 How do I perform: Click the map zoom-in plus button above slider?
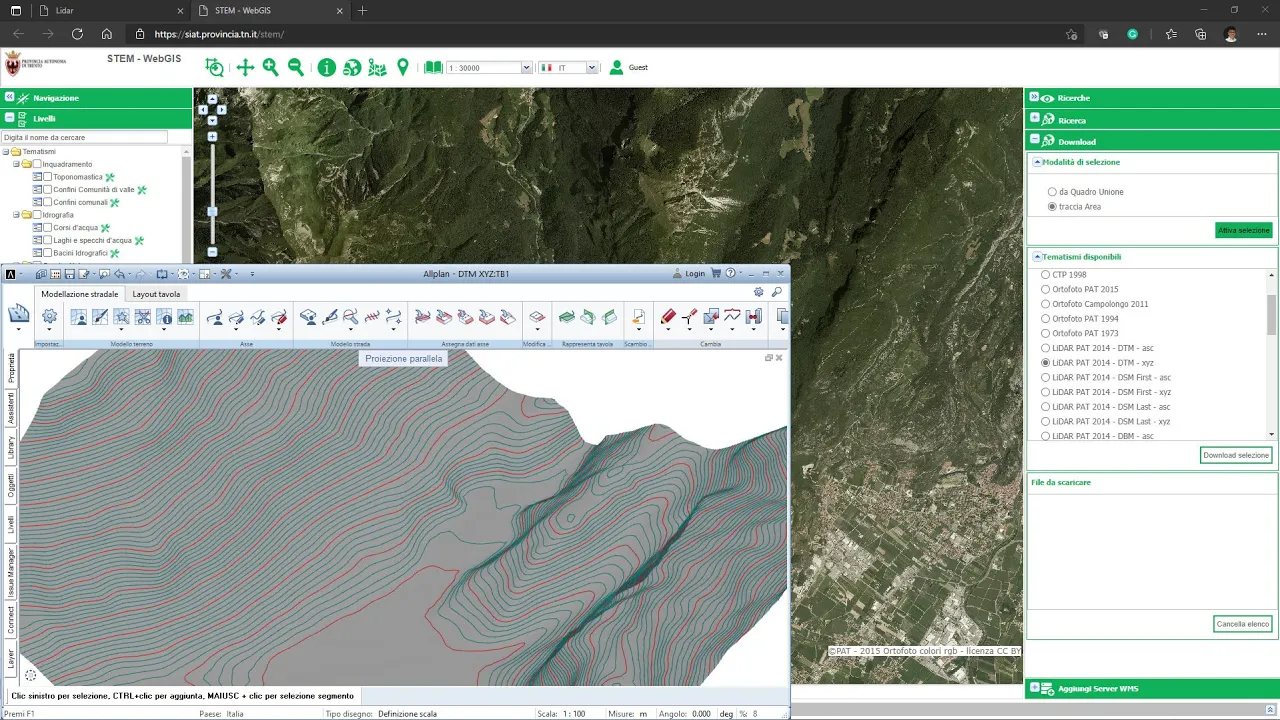click(x=212, y=136)
